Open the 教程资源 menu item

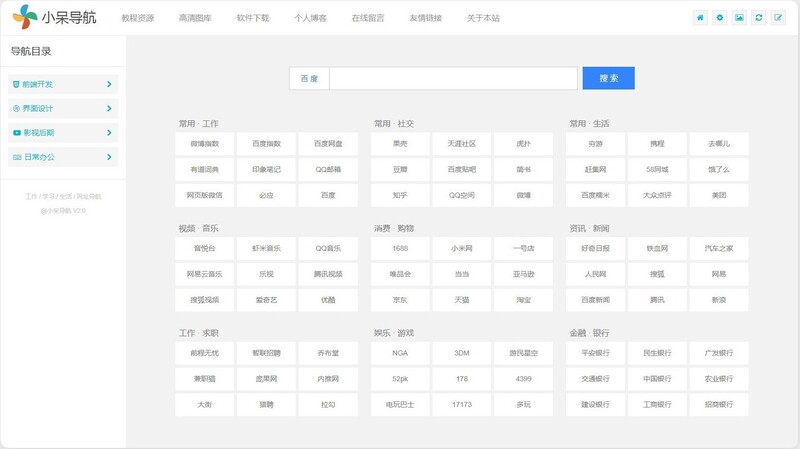138,18
